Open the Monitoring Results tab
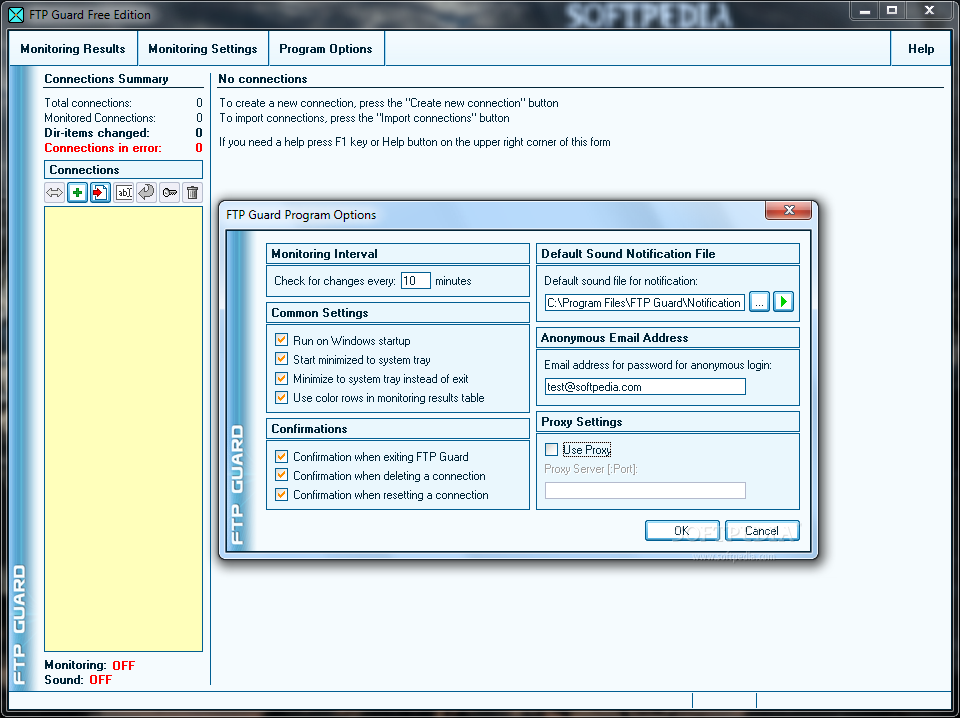This screenshot has height=718, width=960. (x=73, y=49)
